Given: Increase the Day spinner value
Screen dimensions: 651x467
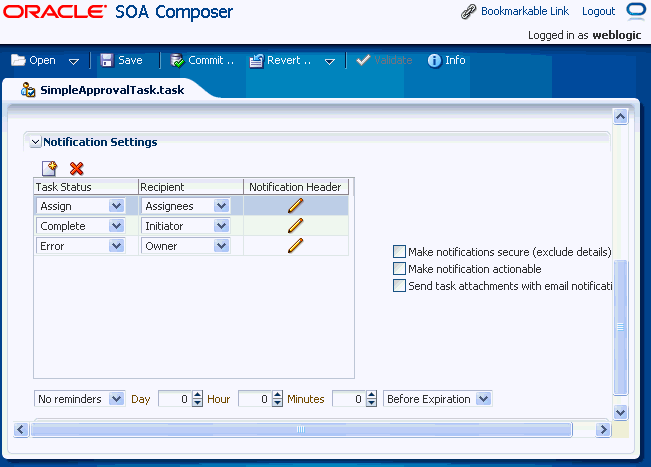Looking at the screenshot, I should pos(198,395).
